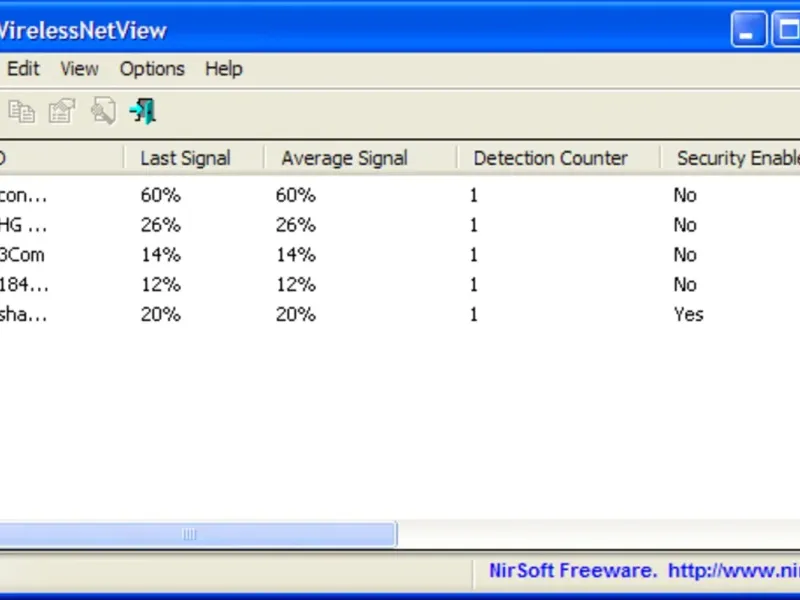This screenshot has width=800, height=600.
Task: Click Security 'No' in the 60% row
Action: 685,195
